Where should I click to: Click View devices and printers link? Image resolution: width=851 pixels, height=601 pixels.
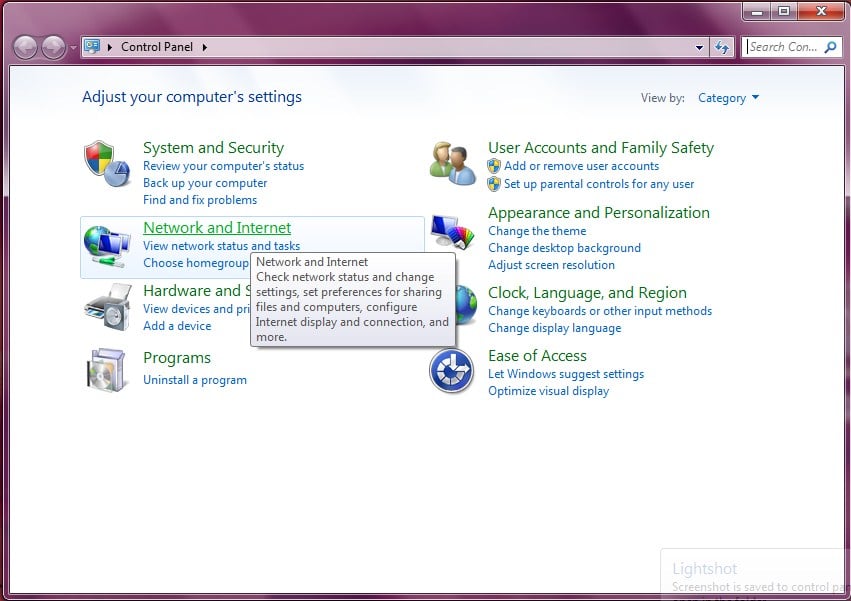click(196, 309)
